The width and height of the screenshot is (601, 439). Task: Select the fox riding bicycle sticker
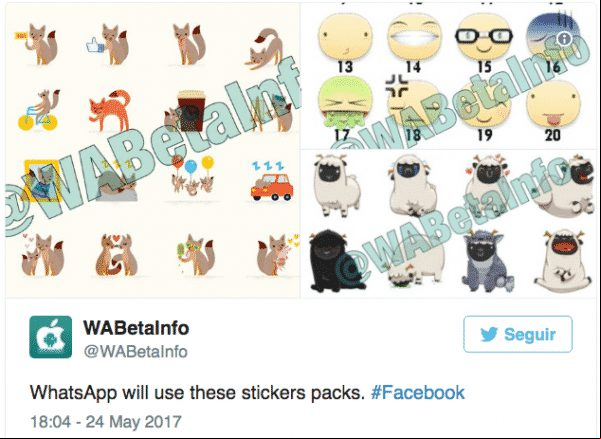tap(39, 110)
